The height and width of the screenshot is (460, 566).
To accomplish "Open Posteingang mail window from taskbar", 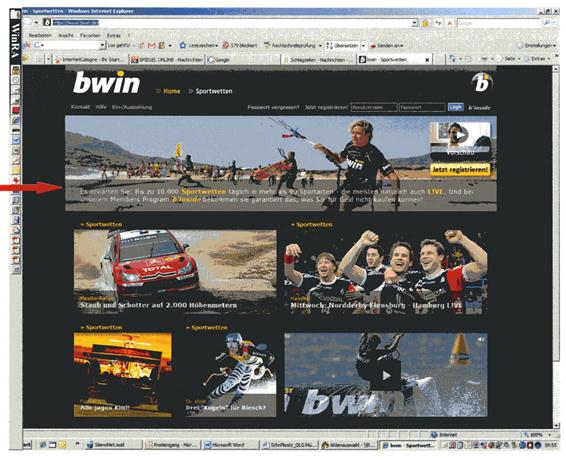I will (x=172, y=445).
